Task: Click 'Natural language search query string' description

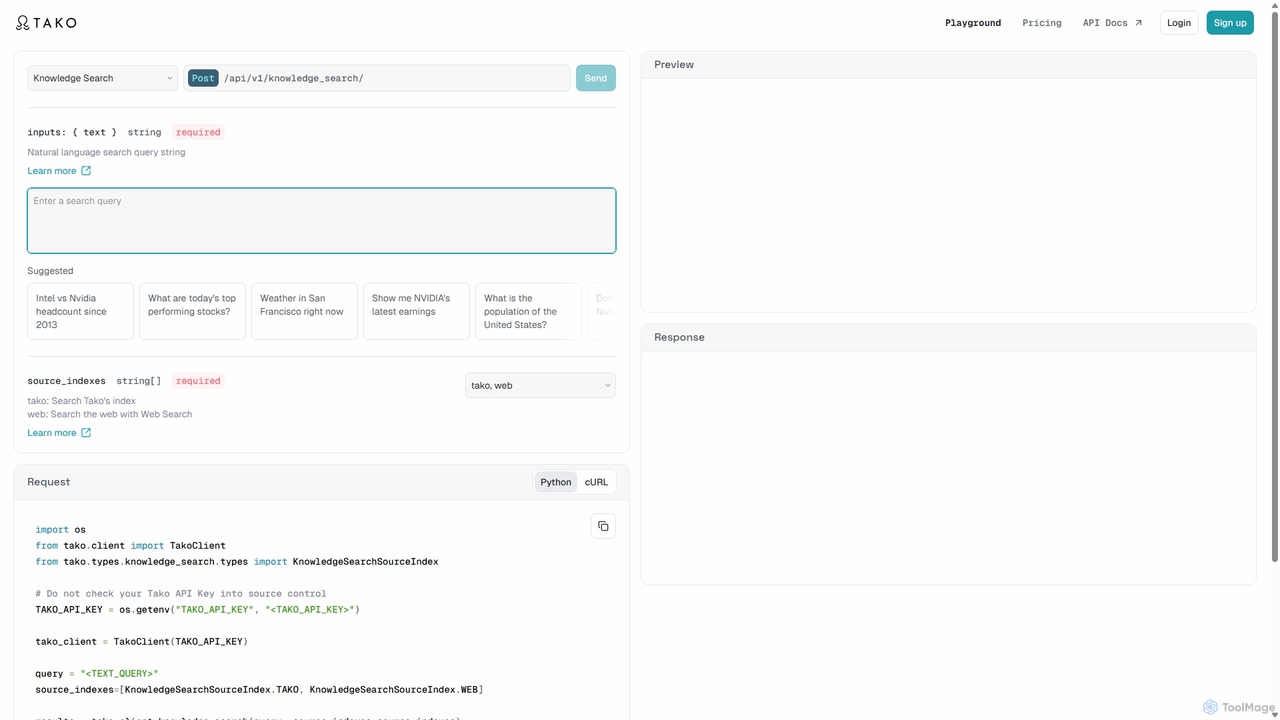Action: click(x=106, y=152)
